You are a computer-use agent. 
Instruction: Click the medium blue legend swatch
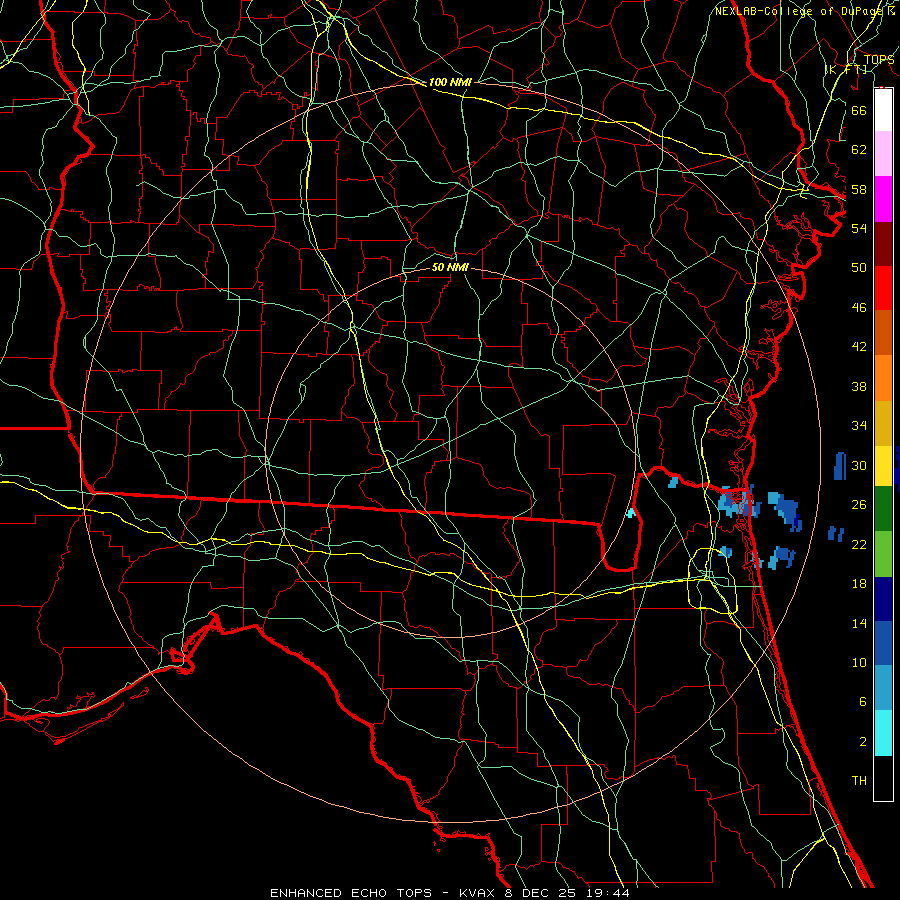883,643
